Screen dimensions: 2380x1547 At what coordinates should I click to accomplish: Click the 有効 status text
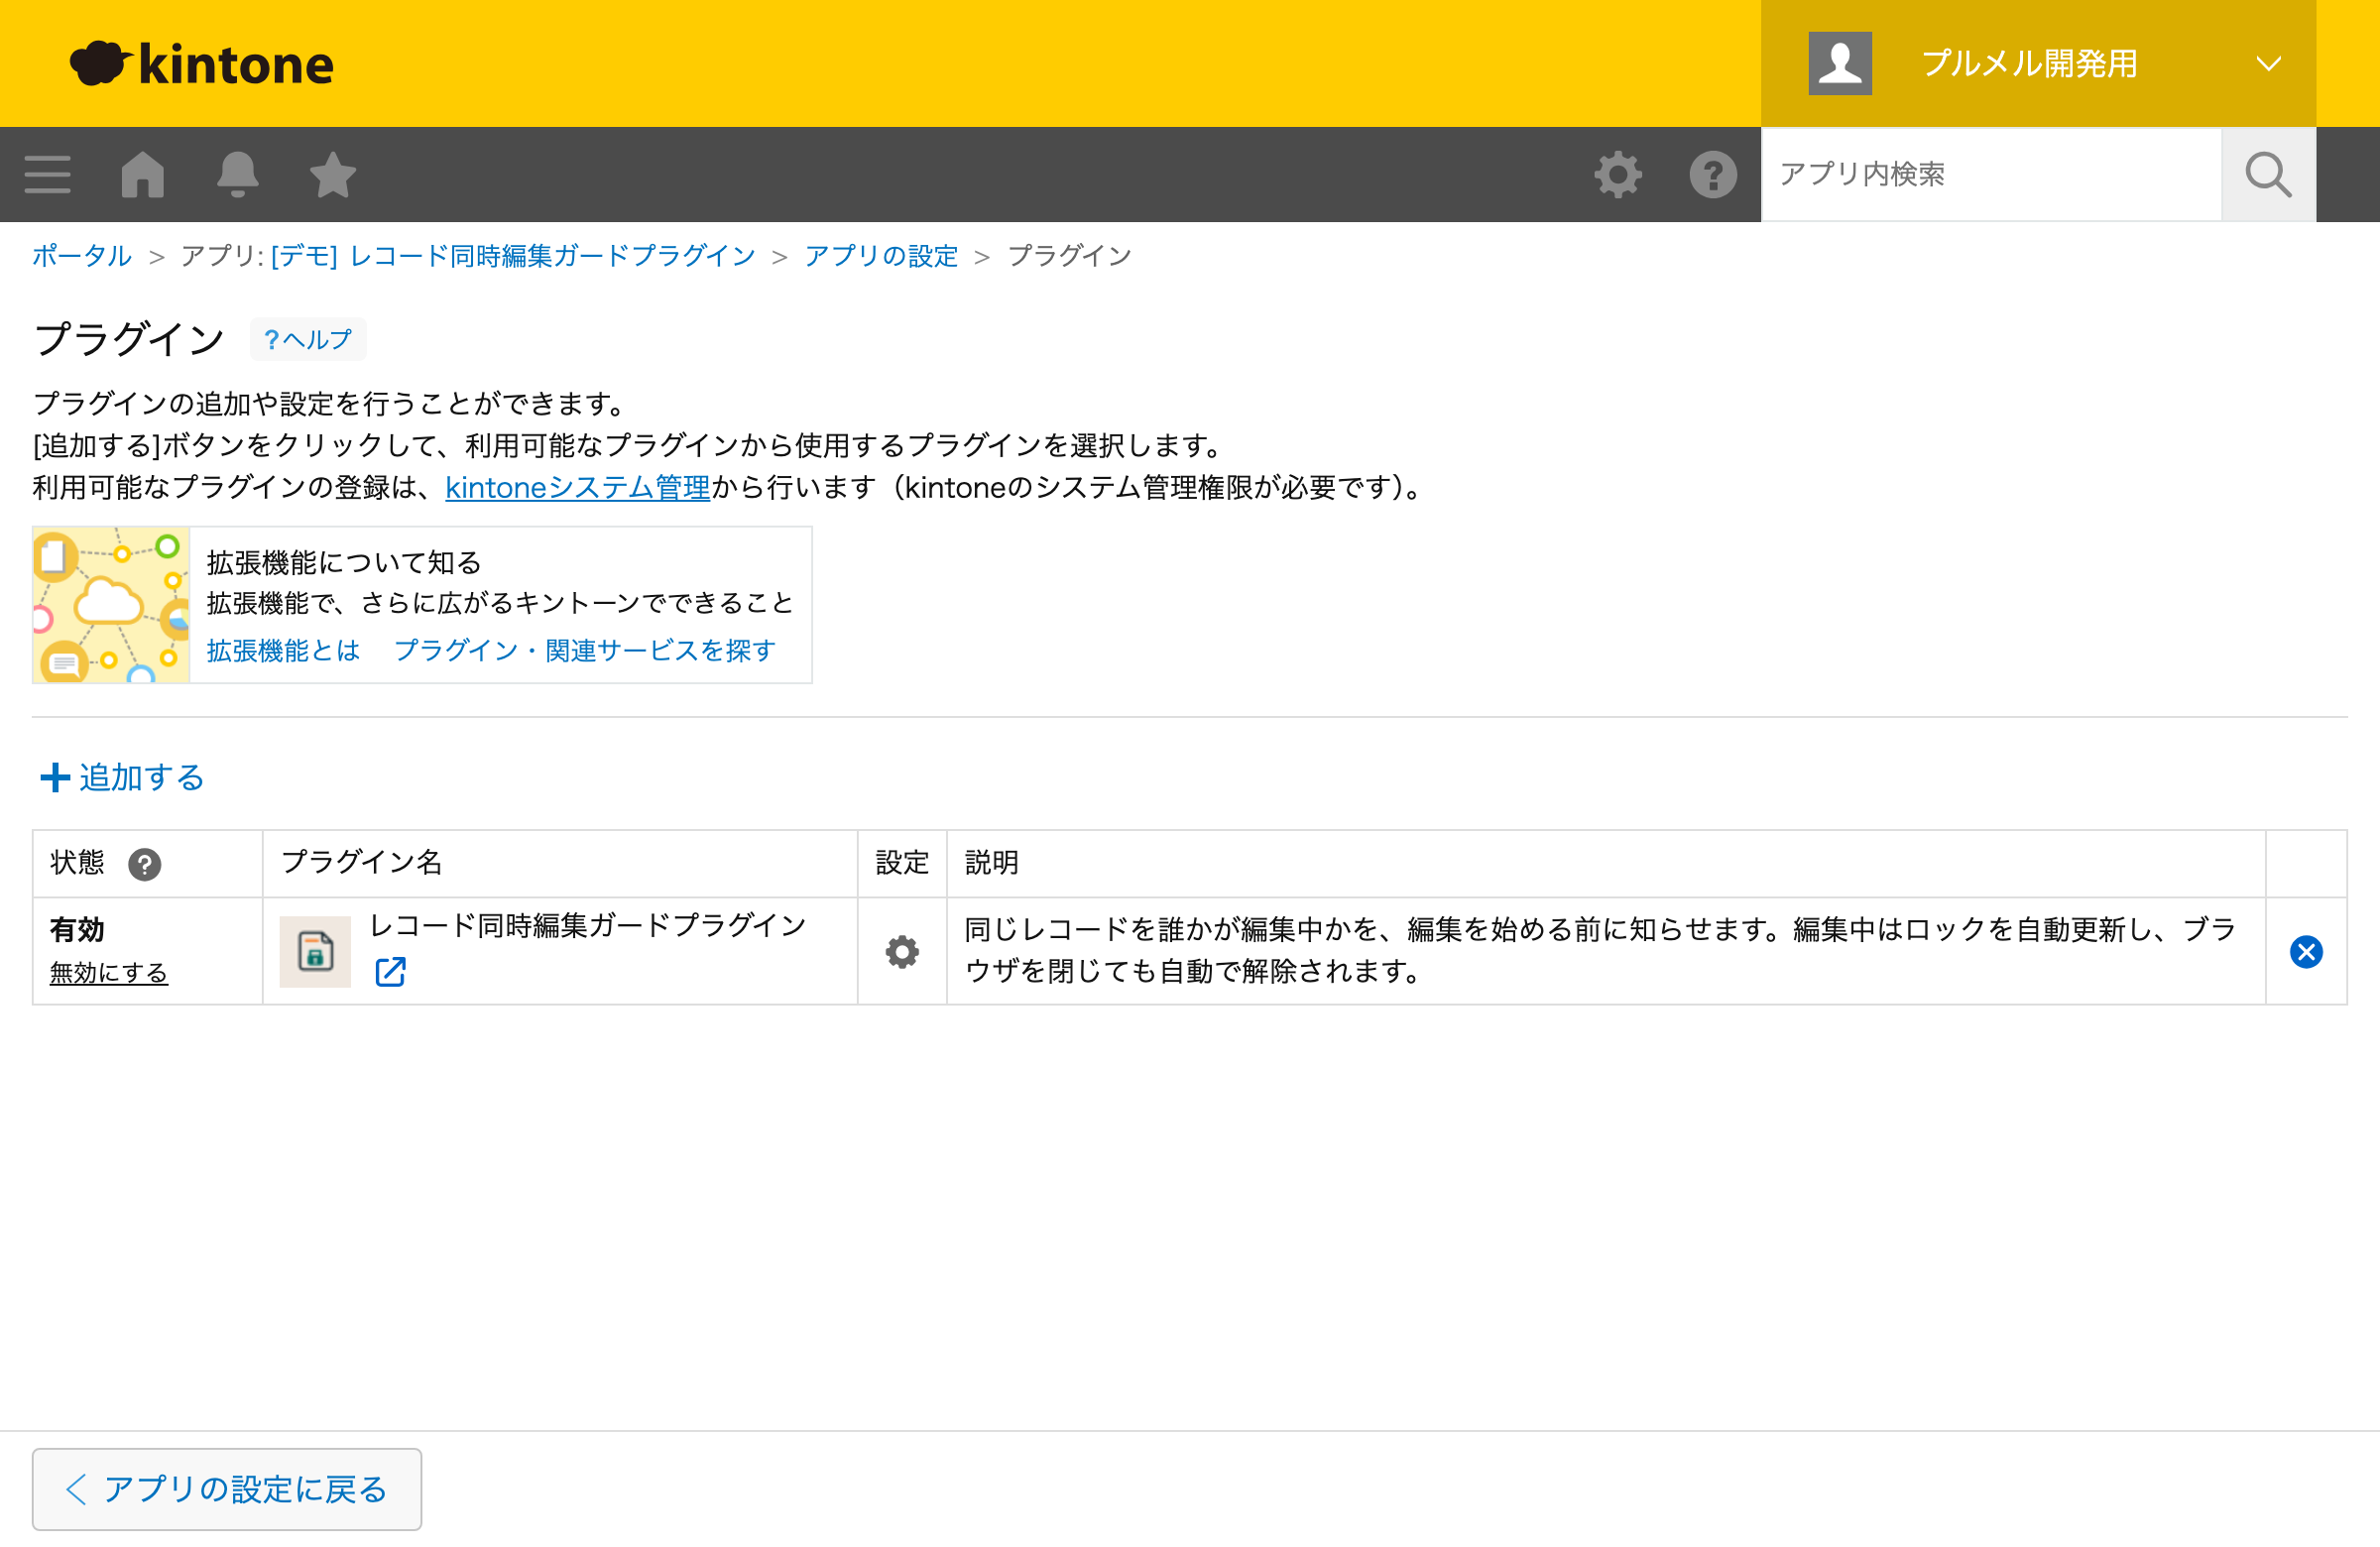pos(77,929)
